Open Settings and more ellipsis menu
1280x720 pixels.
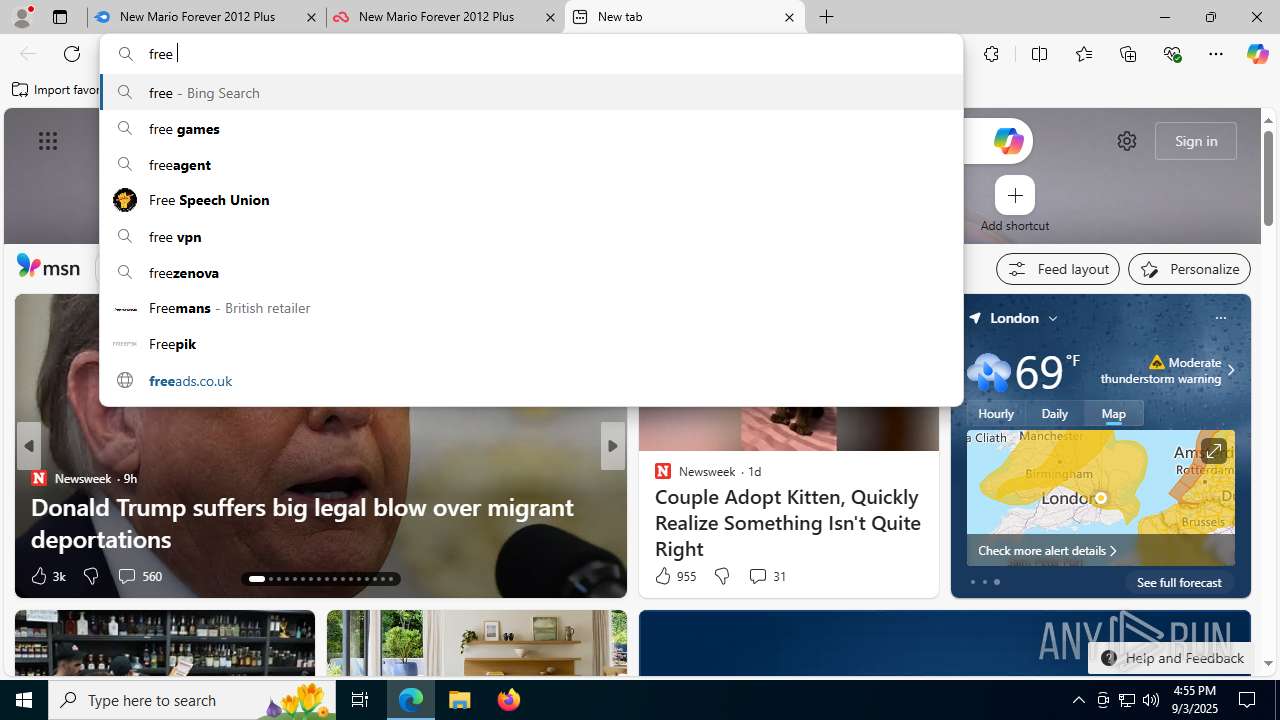[1216, 54]
